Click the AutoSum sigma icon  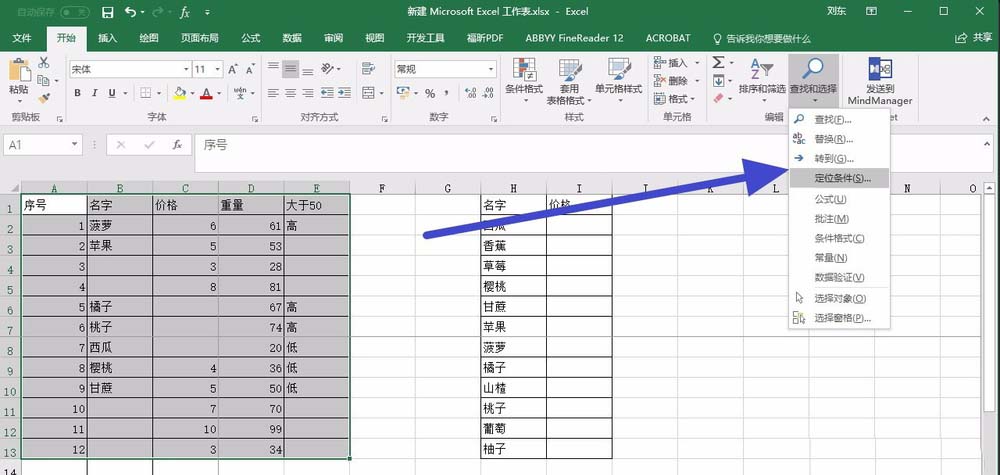click(x=719, y=62)
